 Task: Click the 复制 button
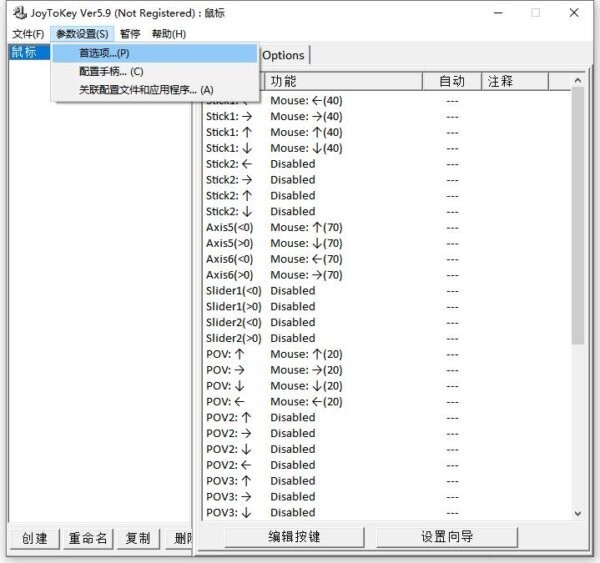138,539
